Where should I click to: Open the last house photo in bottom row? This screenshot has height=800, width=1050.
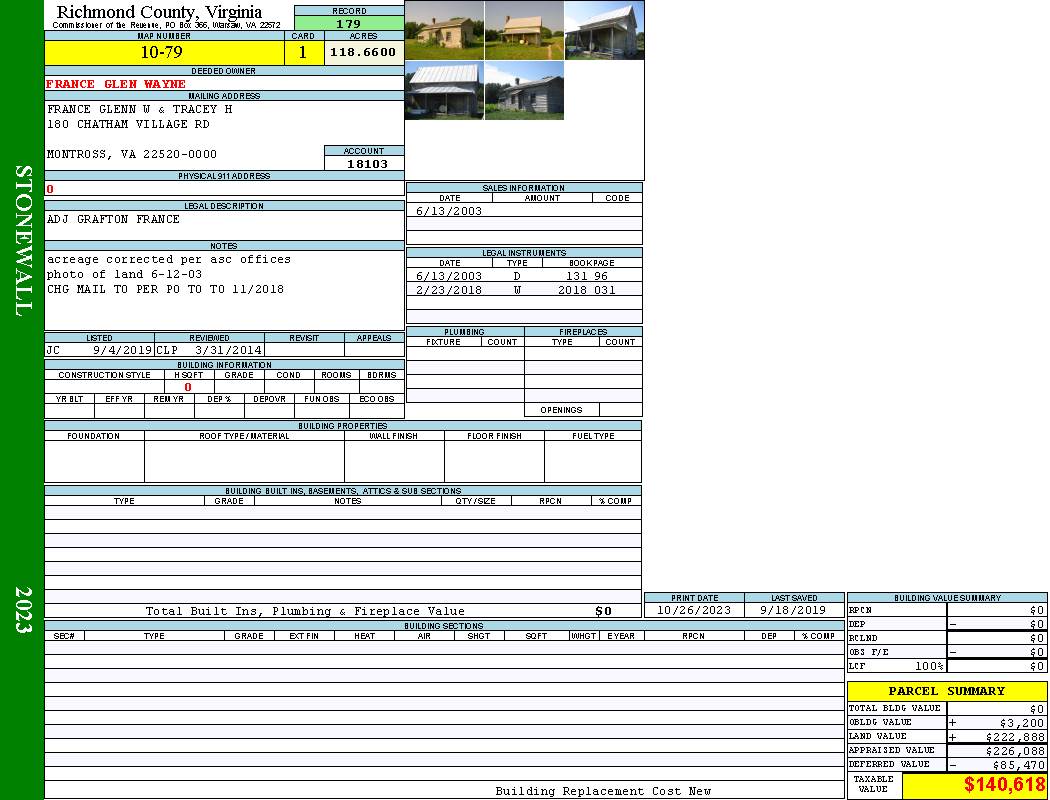pyautogui.click(x=524, y=90)
